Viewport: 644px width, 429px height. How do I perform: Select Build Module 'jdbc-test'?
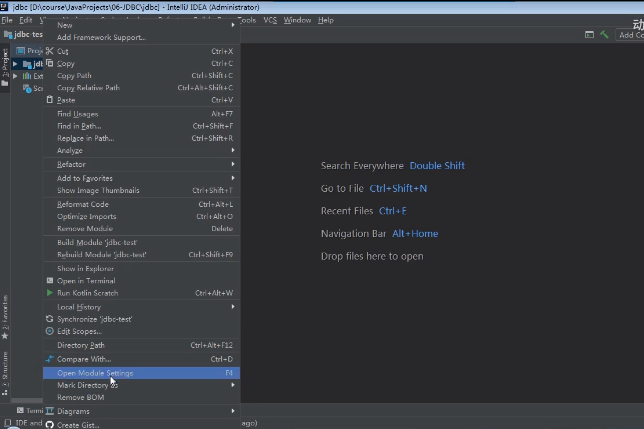142,242
